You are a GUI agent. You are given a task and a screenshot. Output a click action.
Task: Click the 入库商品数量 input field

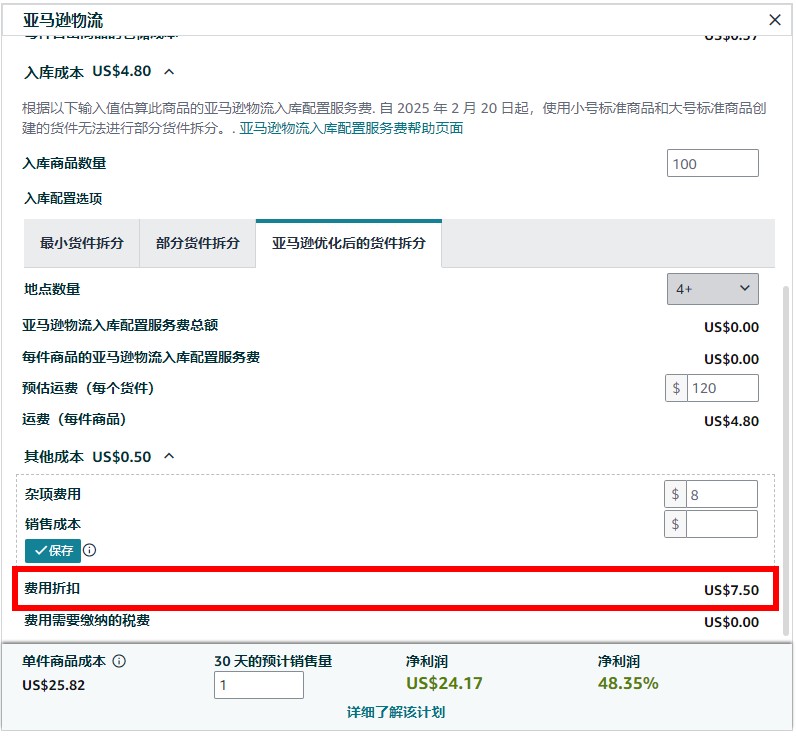pos(712,163)
